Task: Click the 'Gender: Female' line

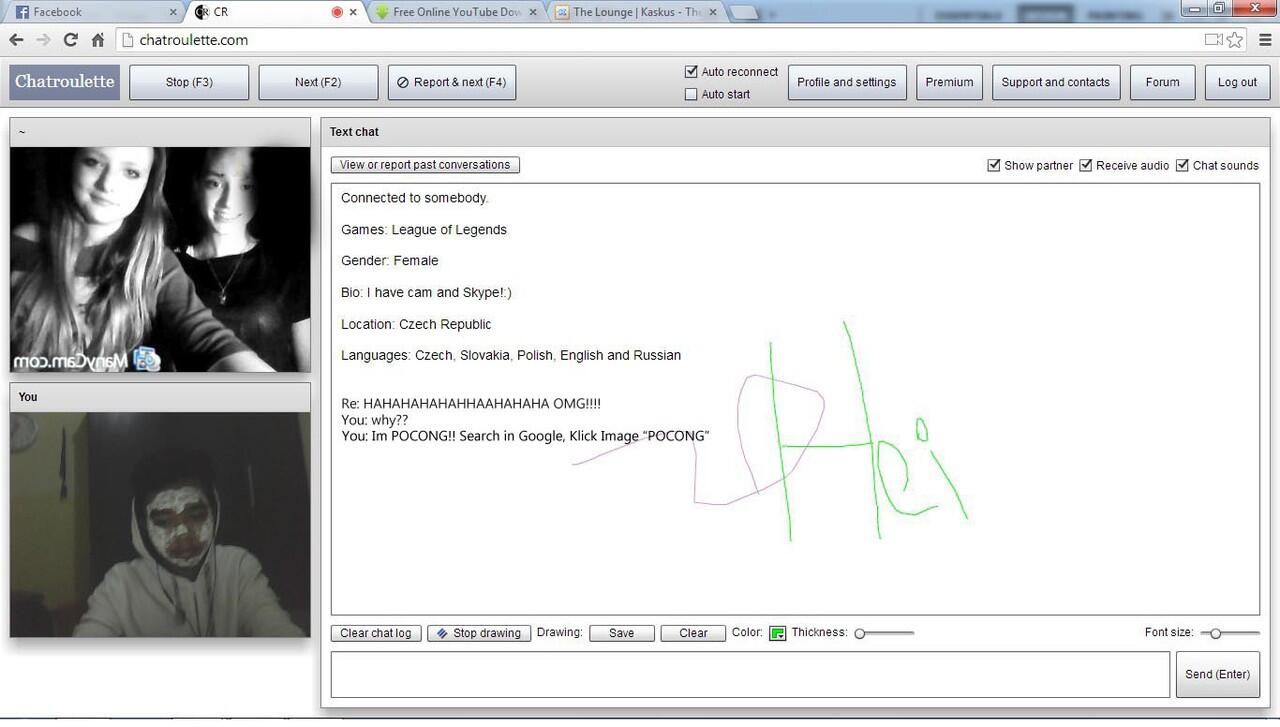Action: (390, 260)
